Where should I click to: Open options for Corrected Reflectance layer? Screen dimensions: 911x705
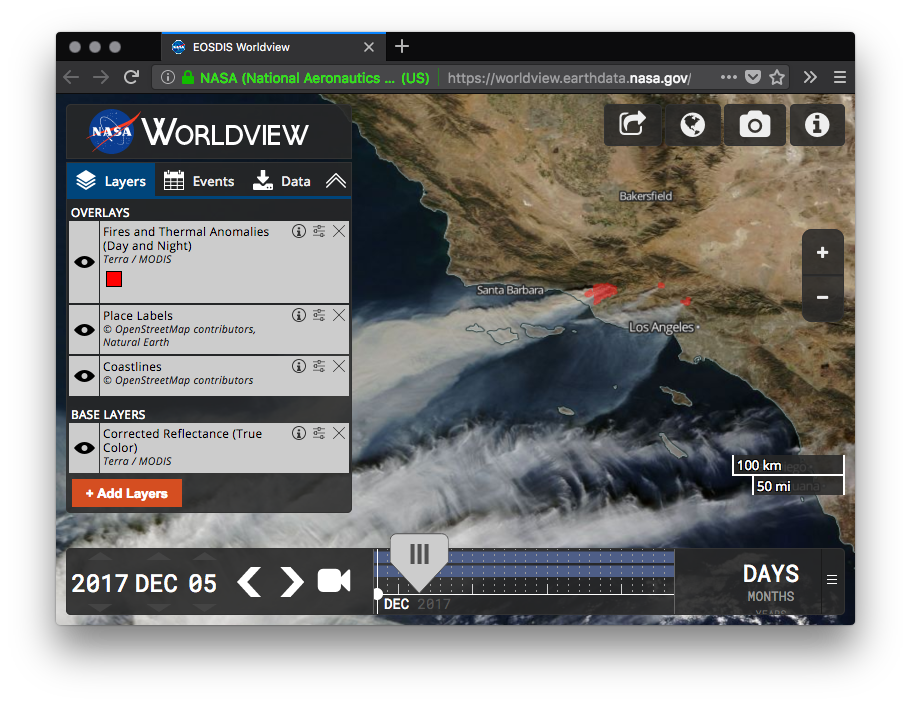(319, 433)
